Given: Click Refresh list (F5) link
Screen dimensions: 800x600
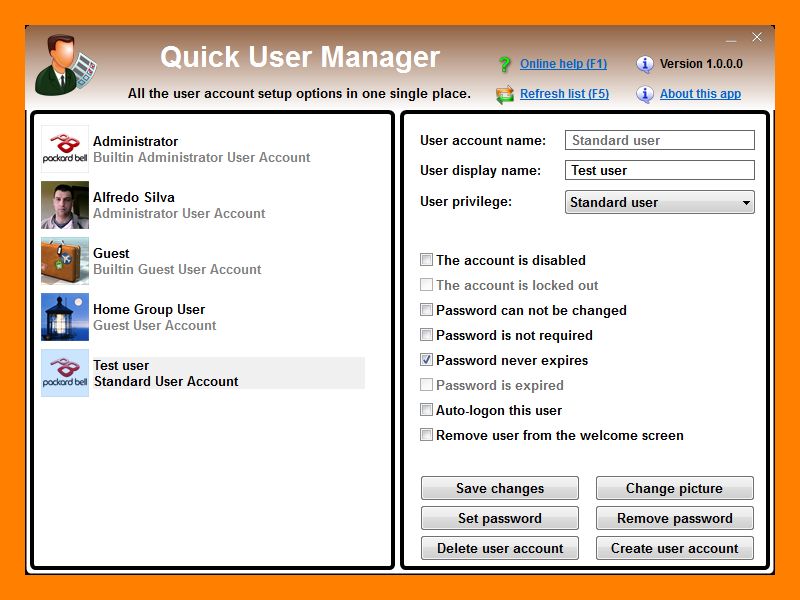Looking at the screenshot, I should (564, 94).
